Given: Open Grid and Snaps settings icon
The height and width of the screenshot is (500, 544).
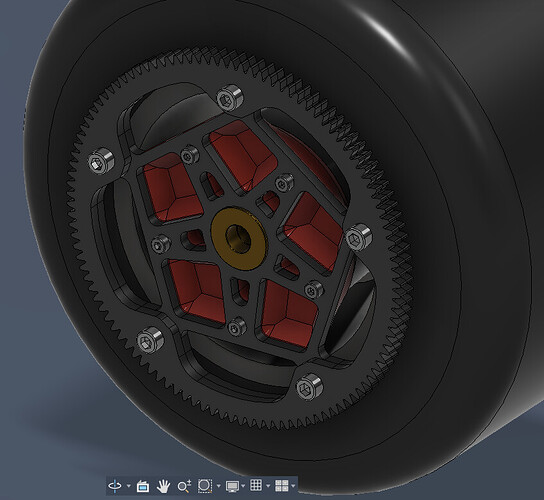Looking at the screenshot, I should pos(256,485).
